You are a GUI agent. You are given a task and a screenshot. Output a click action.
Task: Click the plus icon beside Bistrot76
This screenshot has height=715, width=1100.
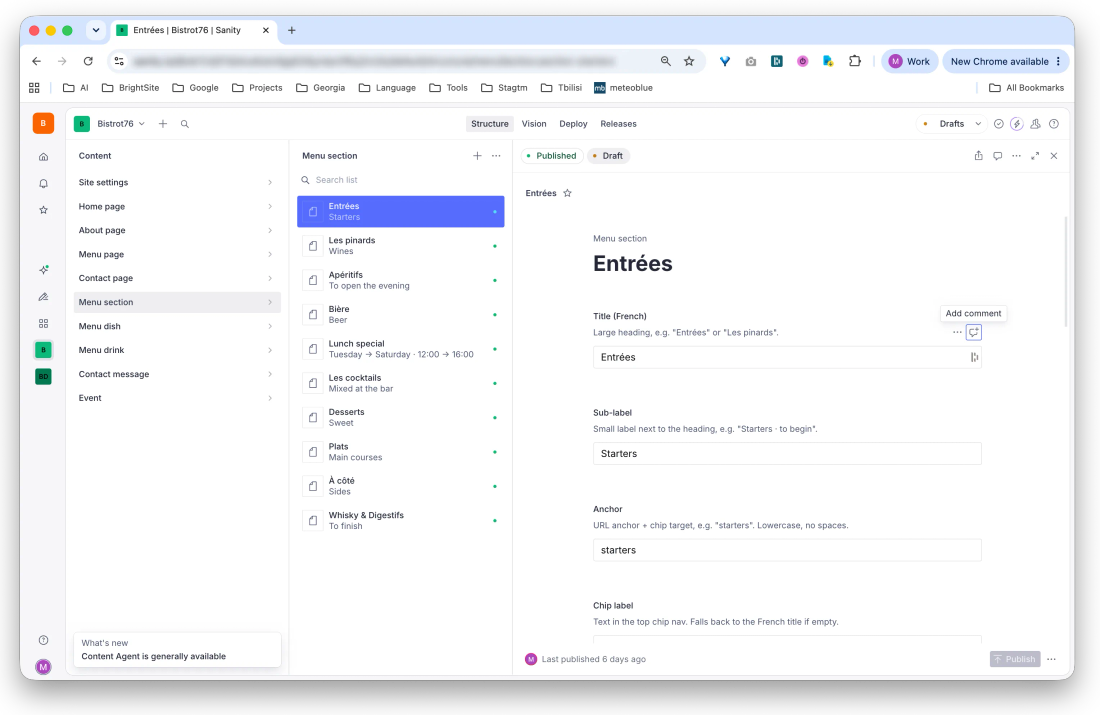[x=163, y=123]
